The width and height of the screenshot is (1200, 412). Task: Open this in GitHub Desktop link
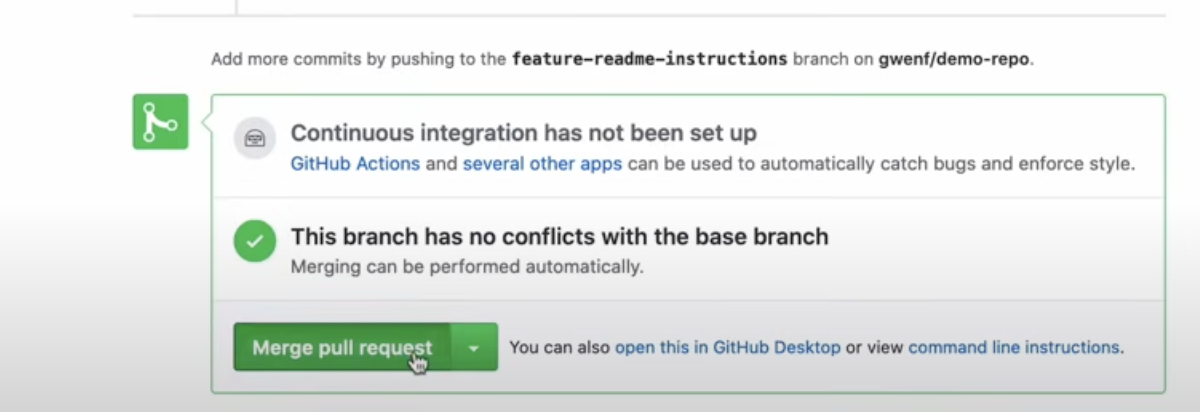727,347
